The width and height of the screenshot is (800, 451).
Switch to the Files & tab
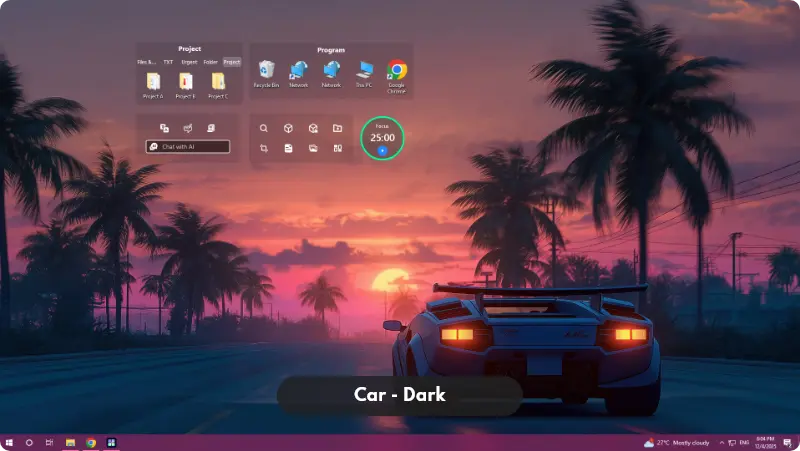[146, 62]
